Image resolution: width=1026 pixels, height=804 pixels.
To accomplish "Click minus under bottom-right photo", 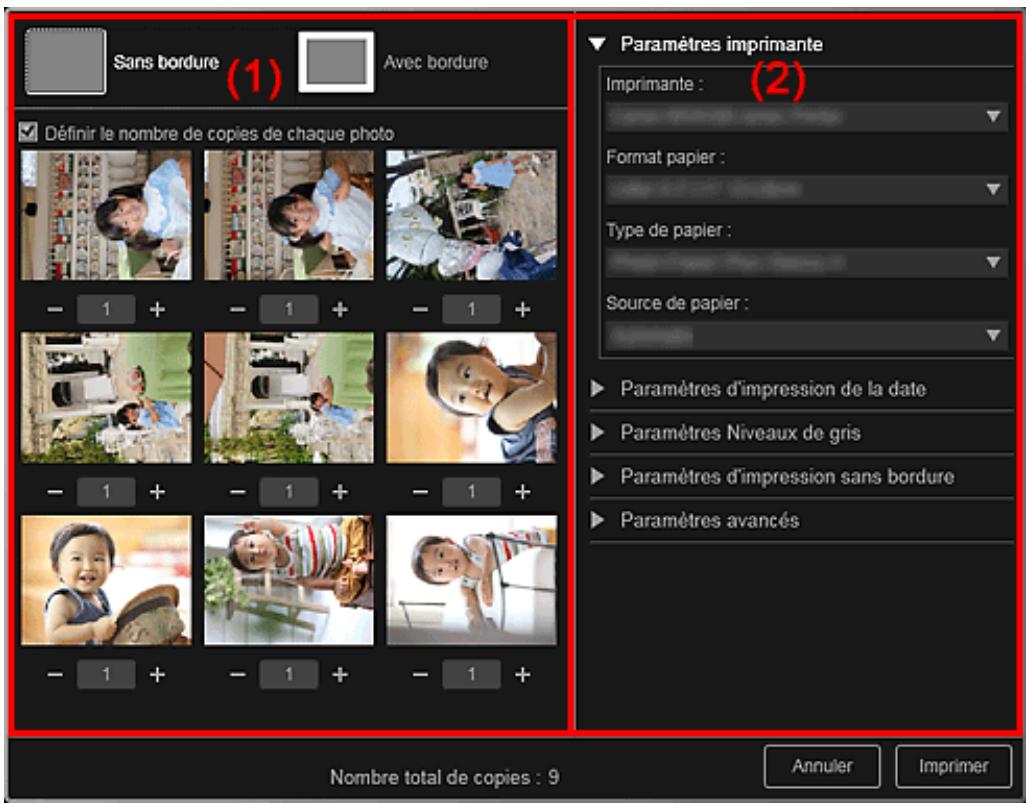I will (423, 674).
